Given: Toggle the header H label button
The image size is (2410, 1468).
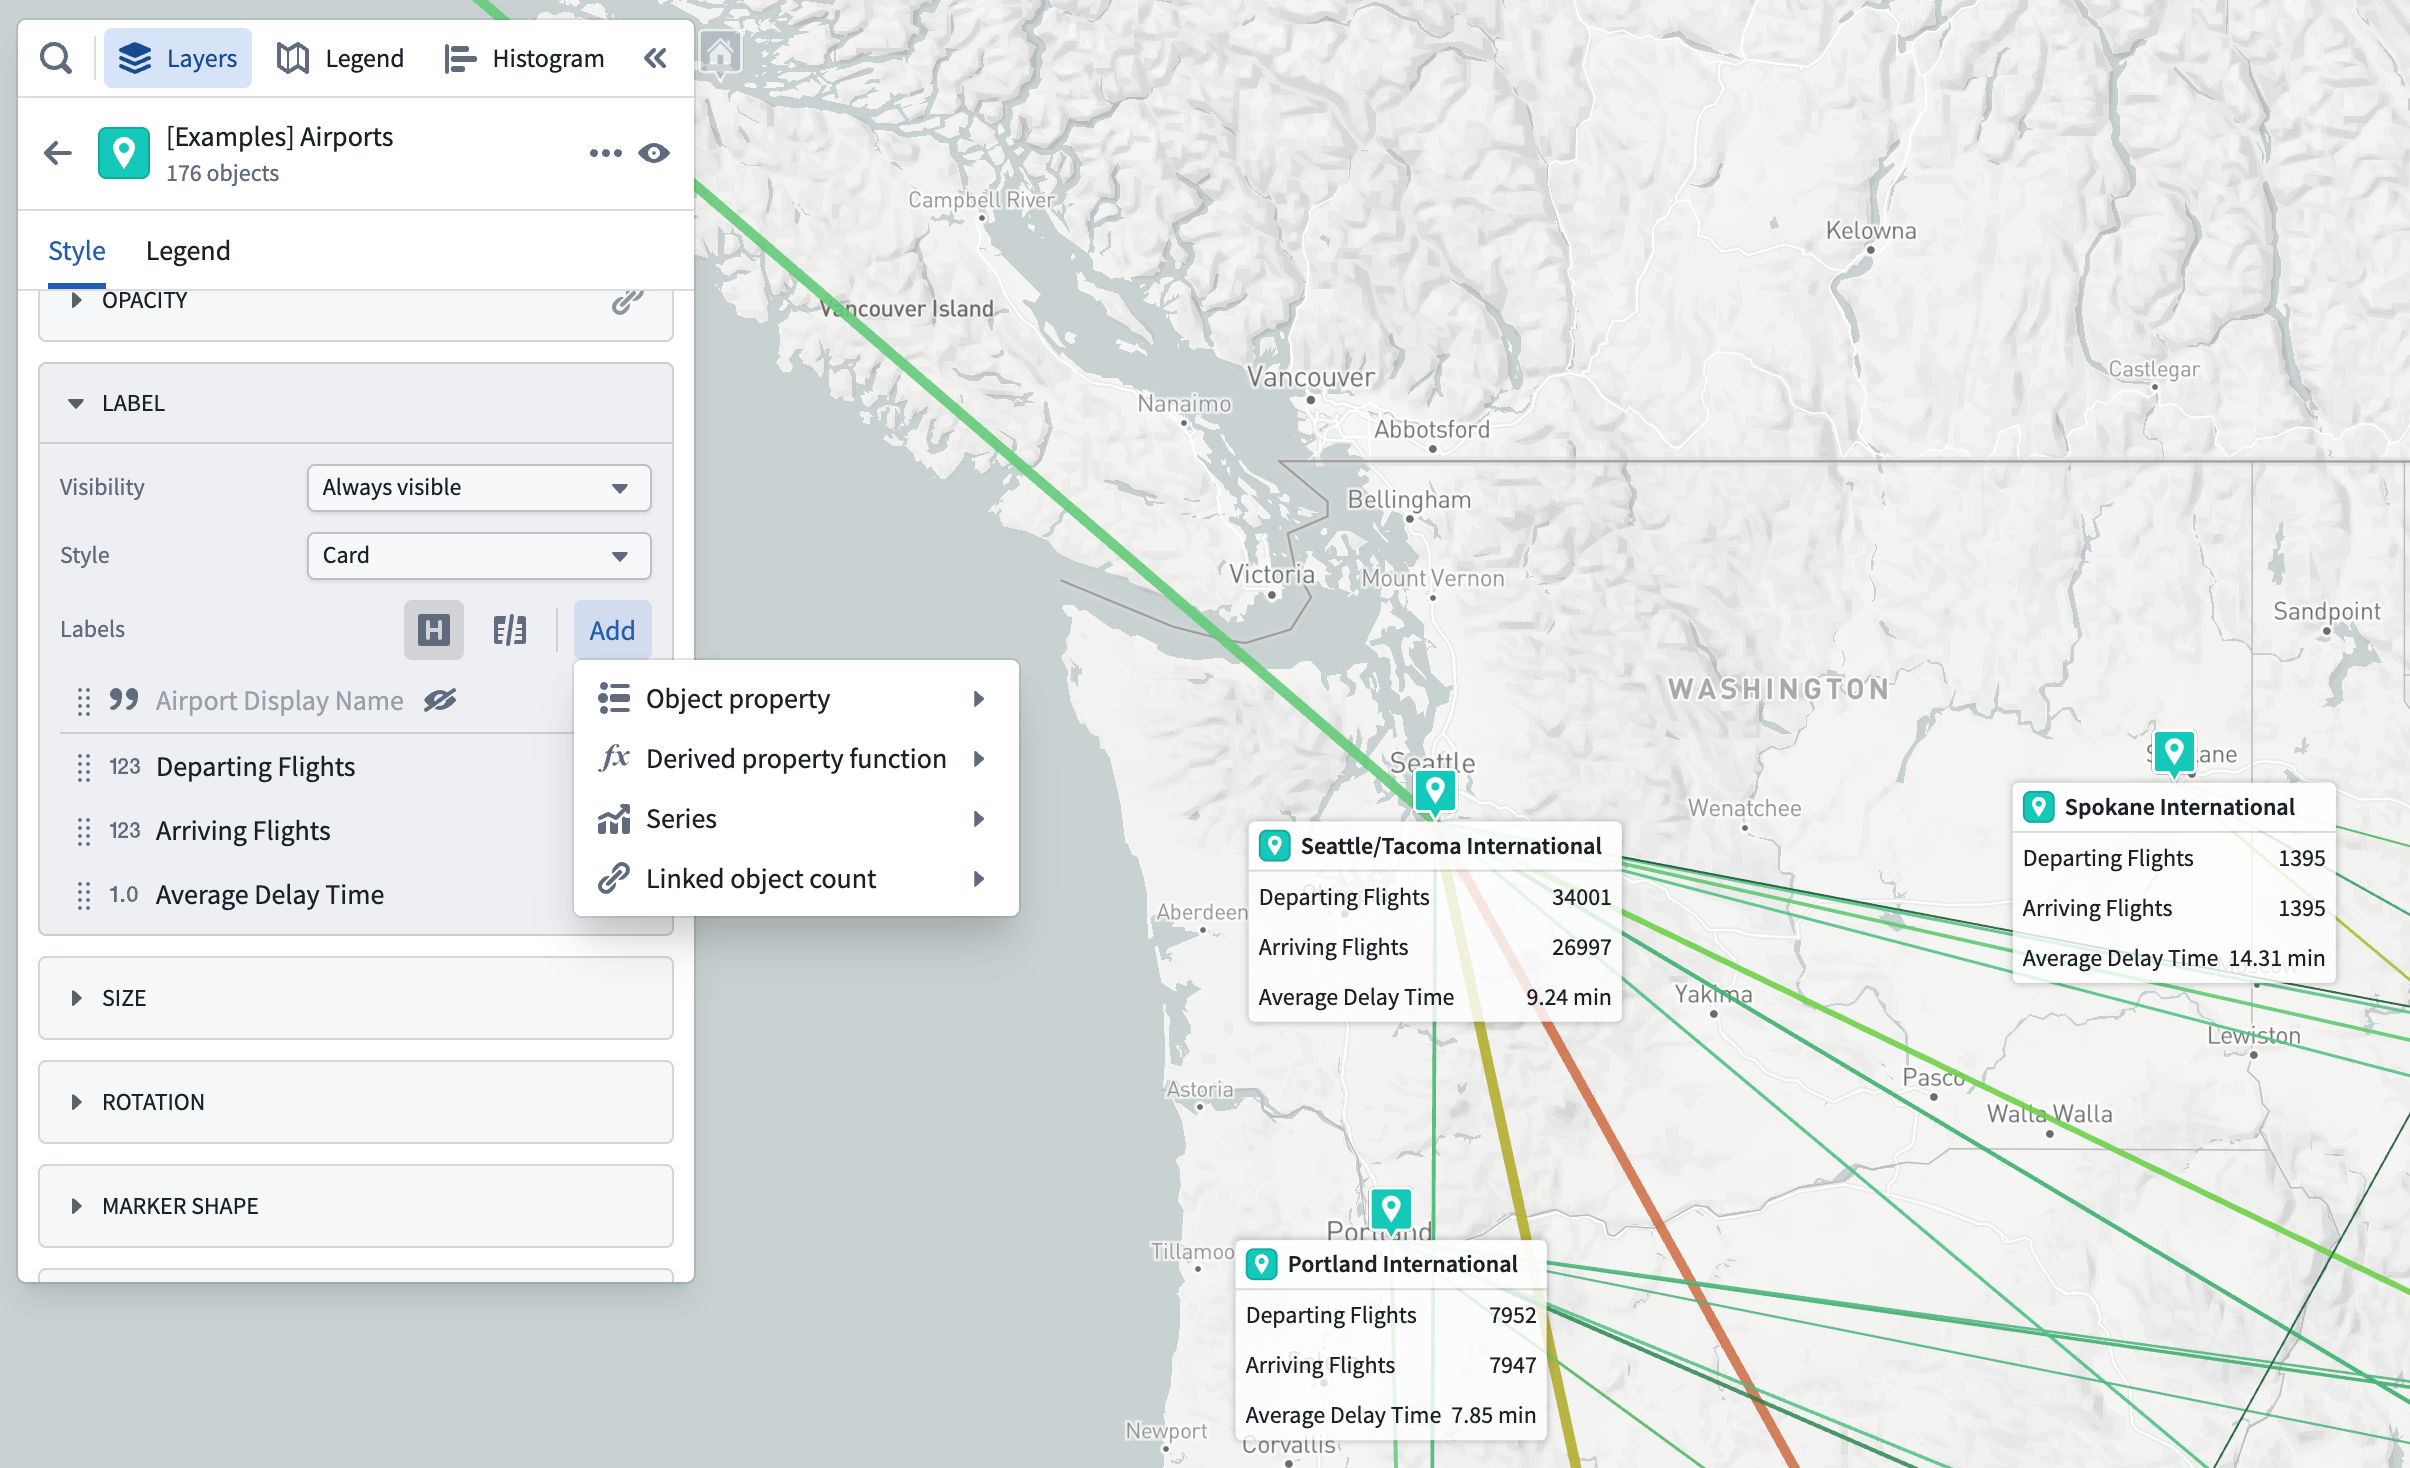Looking at the screenshot, I should coord(433,630).
